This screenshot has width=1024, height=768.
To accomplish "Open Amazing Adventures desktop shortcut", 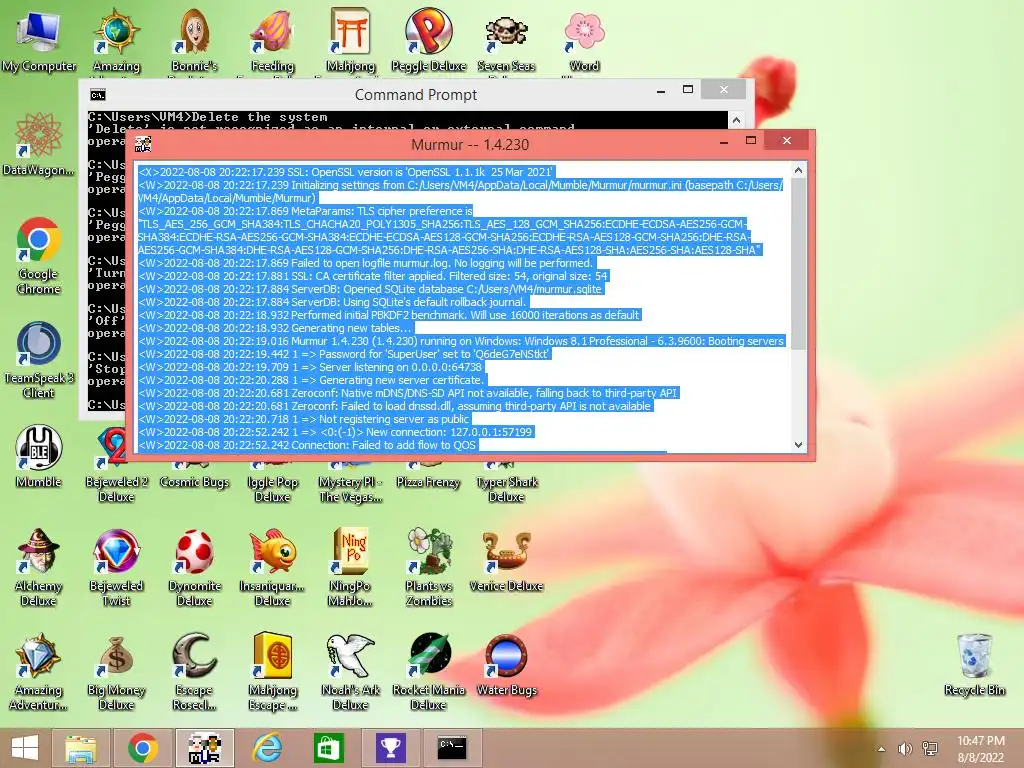I will coord(39,671).
